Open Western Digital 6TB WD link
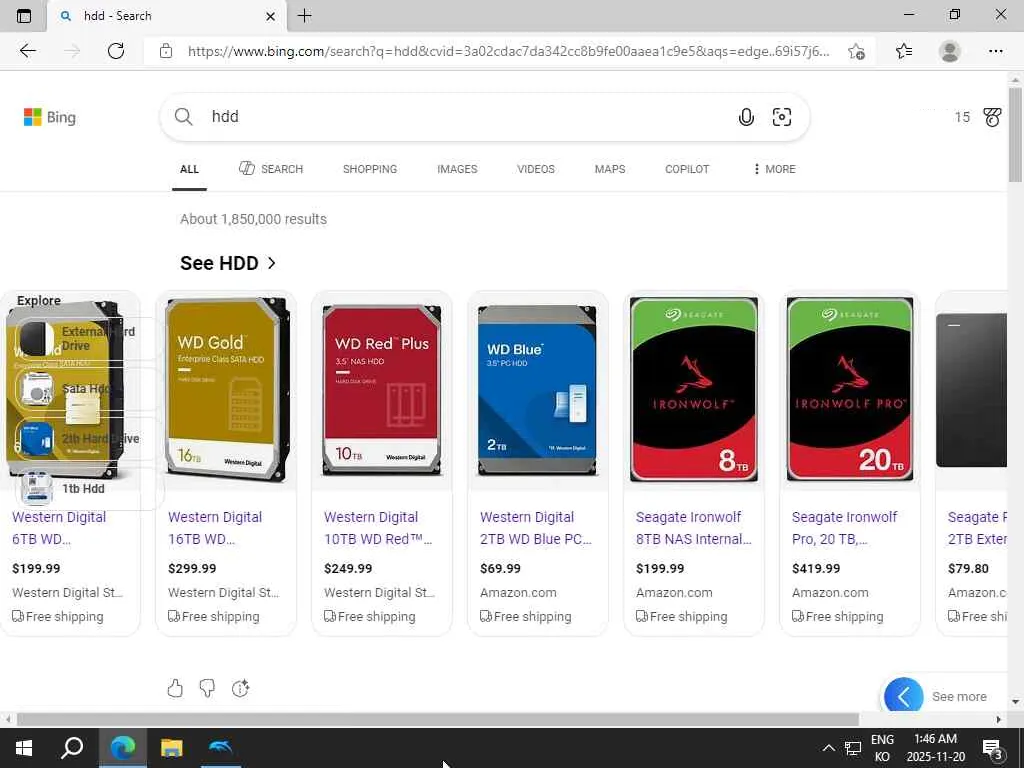 click(59, 528)
